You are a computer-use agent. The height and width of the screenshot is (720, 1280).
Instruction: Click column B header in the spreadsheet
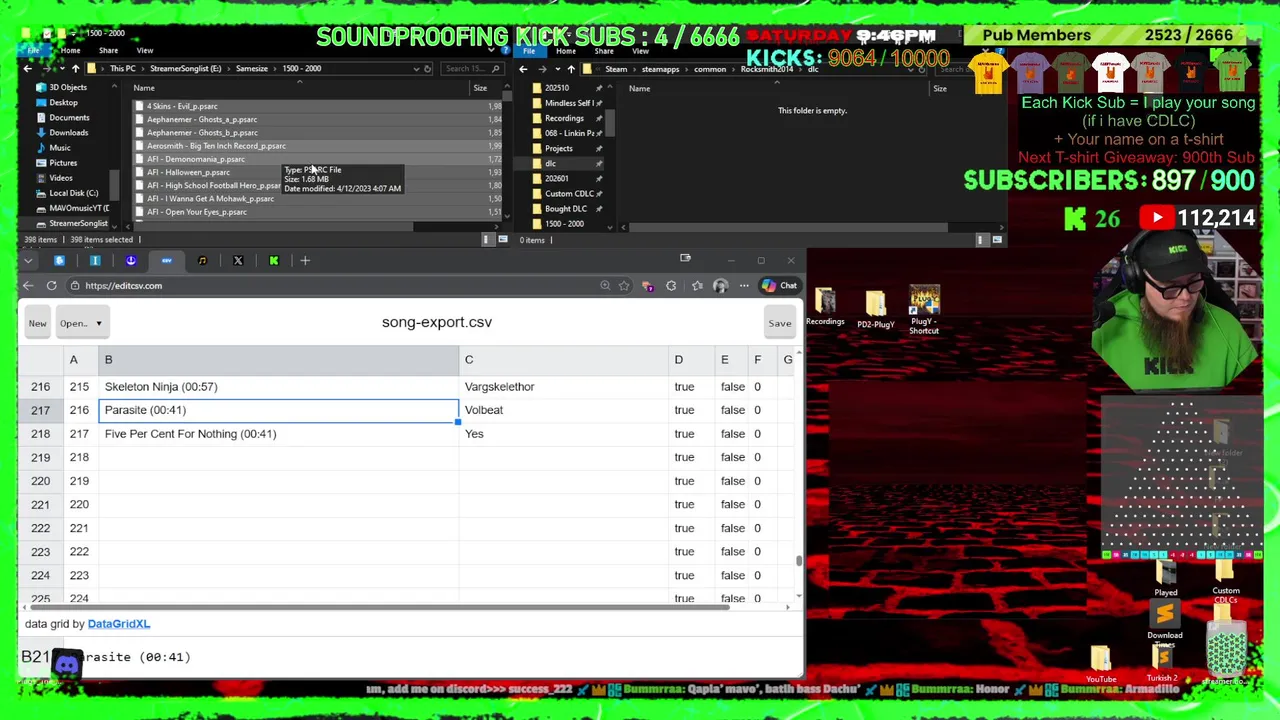[279, 360]
